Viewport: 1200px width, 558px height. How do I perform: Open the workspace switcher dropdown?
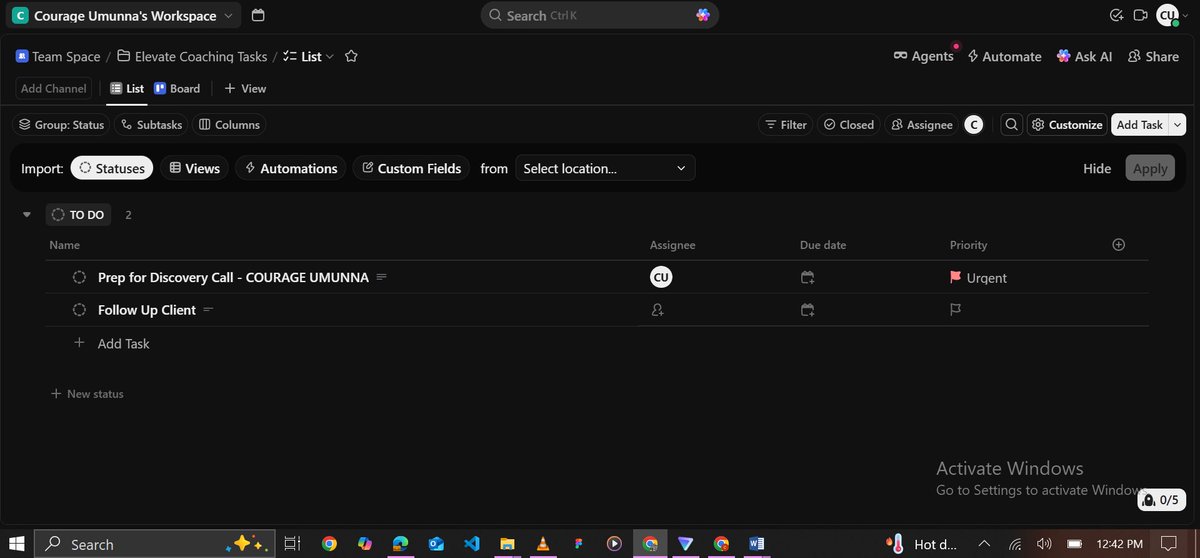(125, 16)
